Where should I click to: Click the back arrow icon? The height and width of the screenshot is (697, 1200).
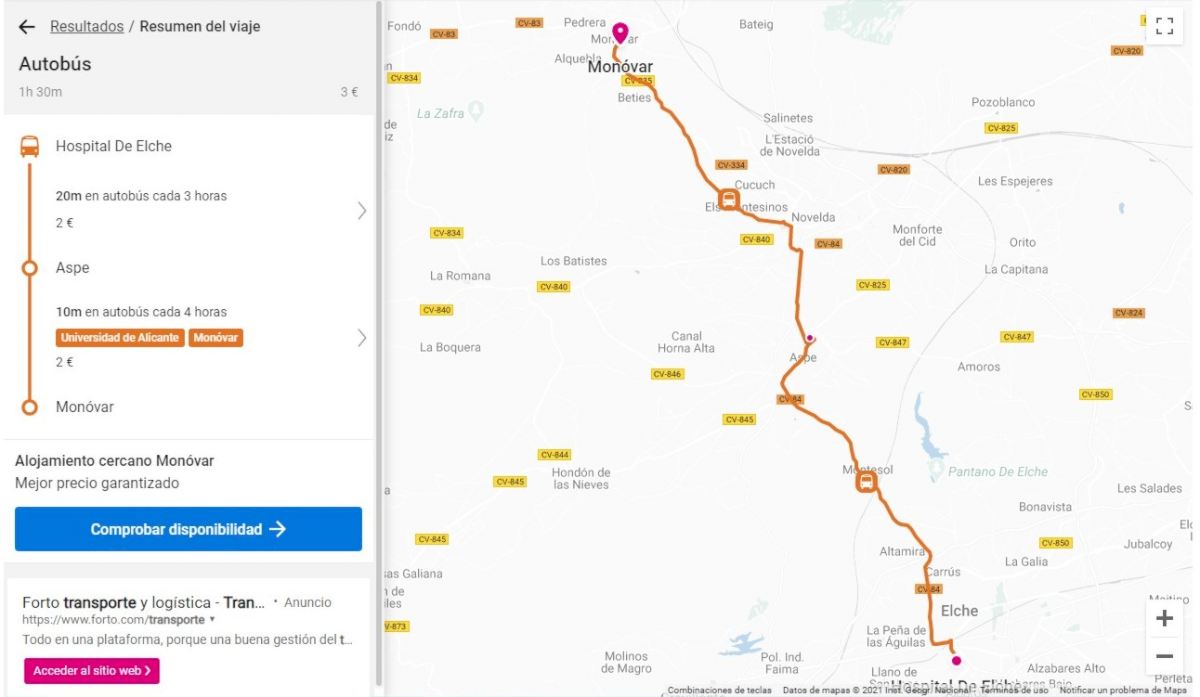(27, 27)
